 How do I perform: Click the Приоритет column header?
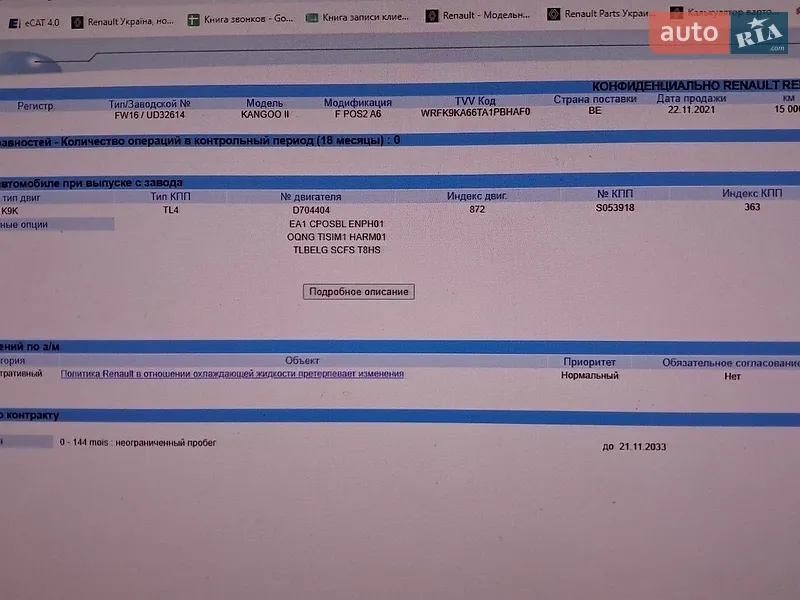click(589, 362)
